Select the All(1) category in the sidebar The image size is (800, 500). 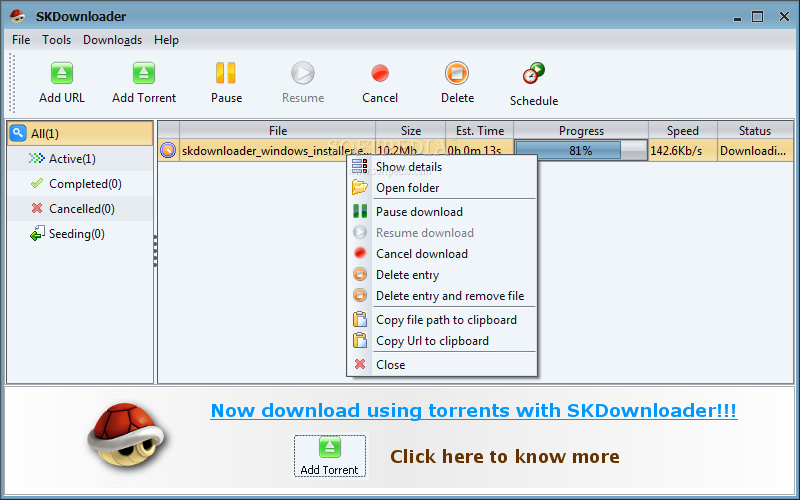pos(80,133)
